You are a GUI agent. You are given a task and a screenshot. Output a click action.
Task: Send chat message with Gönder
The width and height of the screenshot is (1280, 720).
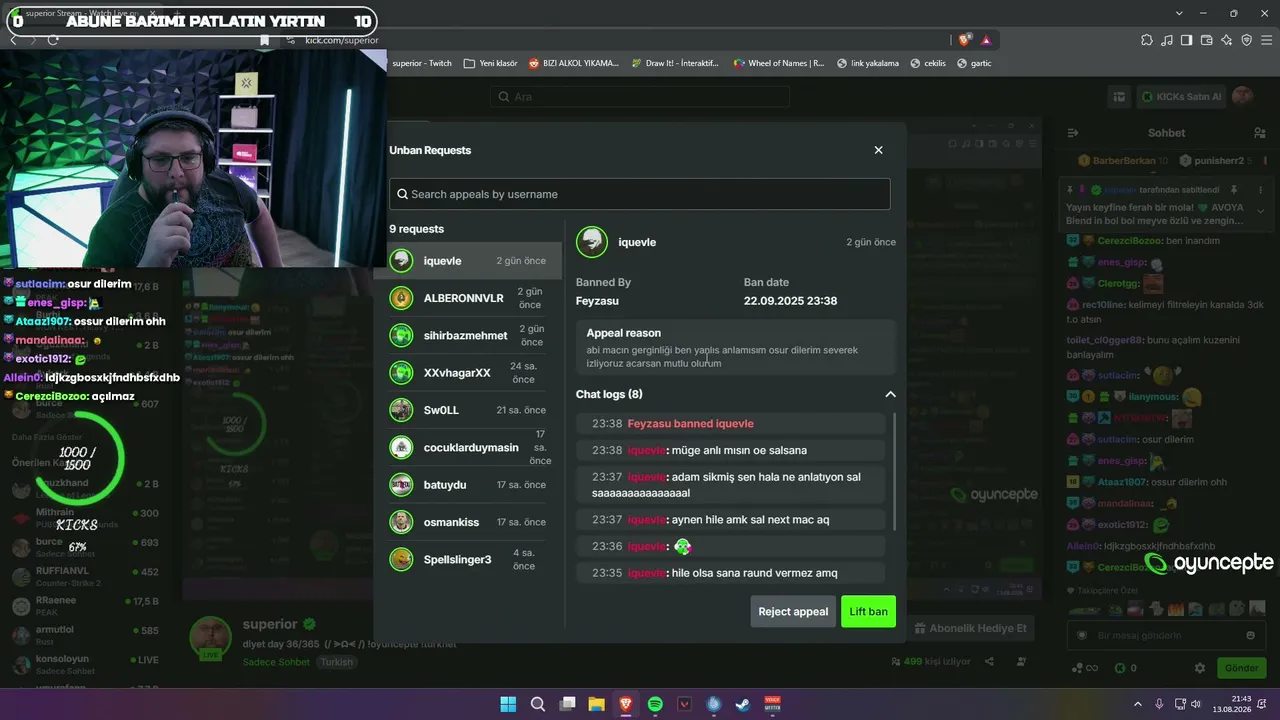click(1241, 668)
